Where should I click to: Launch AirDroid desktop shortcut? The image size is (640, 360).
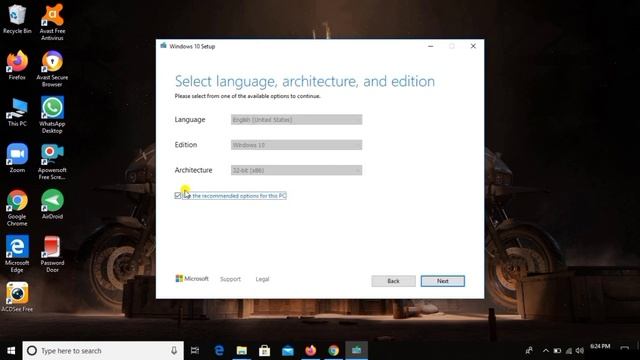pyautogui.click(x=52, y=204)
